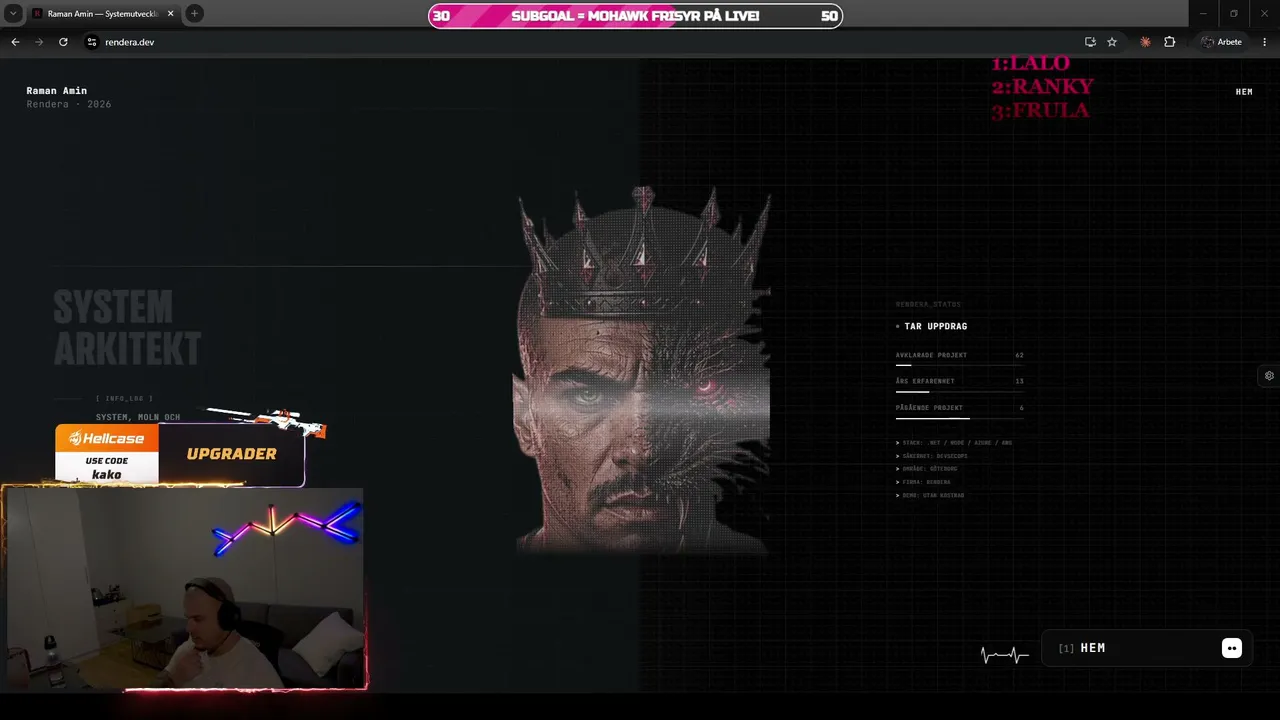Viewport: 1280px width, 720px height.
Task: Open the Extensions puzzle icon
Action: click(x=1169, y=42)
